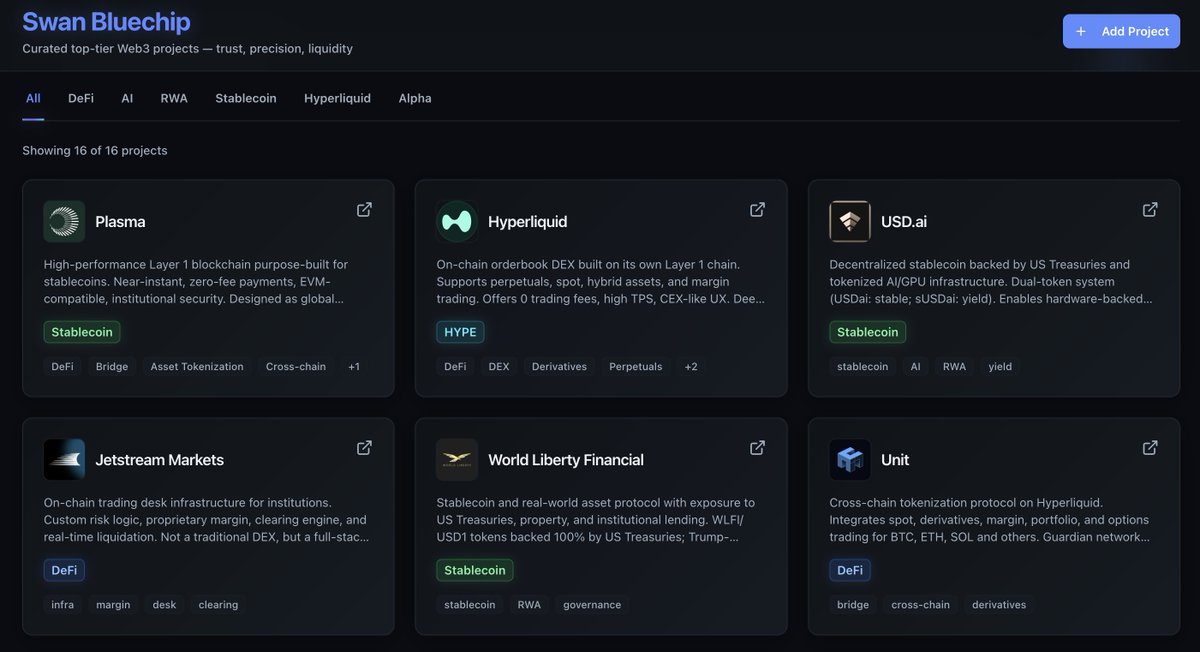This screenshot has width=1200, height=652.
Task: Click Jetstream's margin tag
Action: pos(113,605)
